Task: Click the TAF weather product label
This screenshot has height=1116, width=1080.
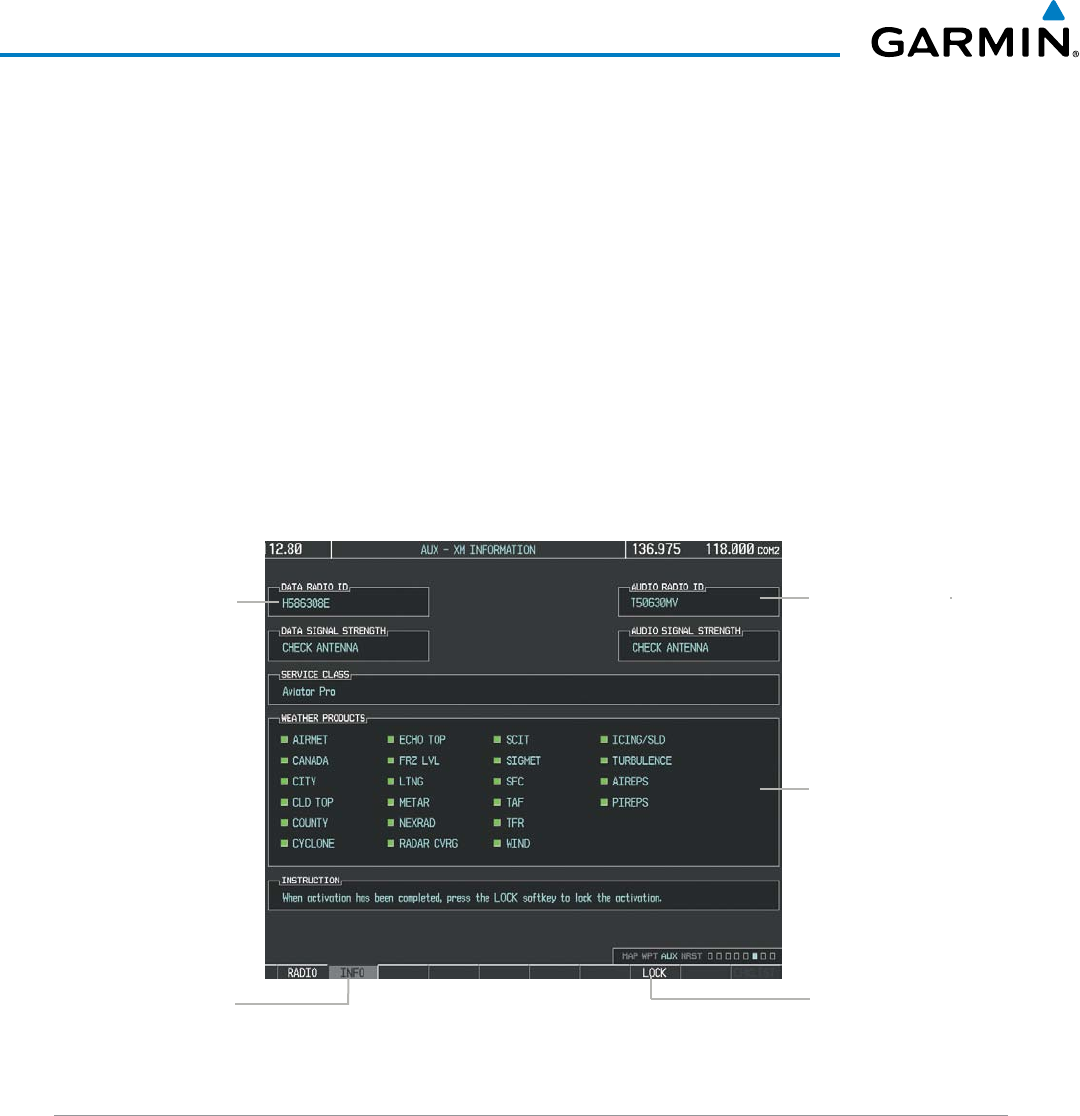Action: [515, 802]
